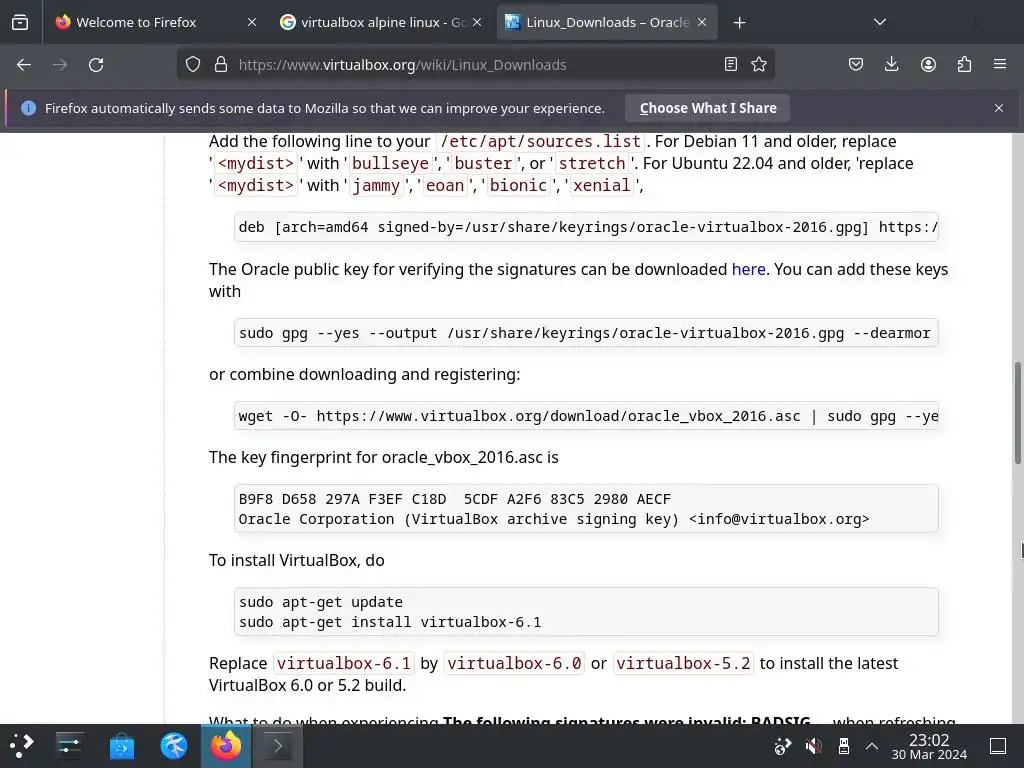Click Choose What I Share button
Image resolution: width=1024 pixels, height=768 pixels.
click(707, 108)
